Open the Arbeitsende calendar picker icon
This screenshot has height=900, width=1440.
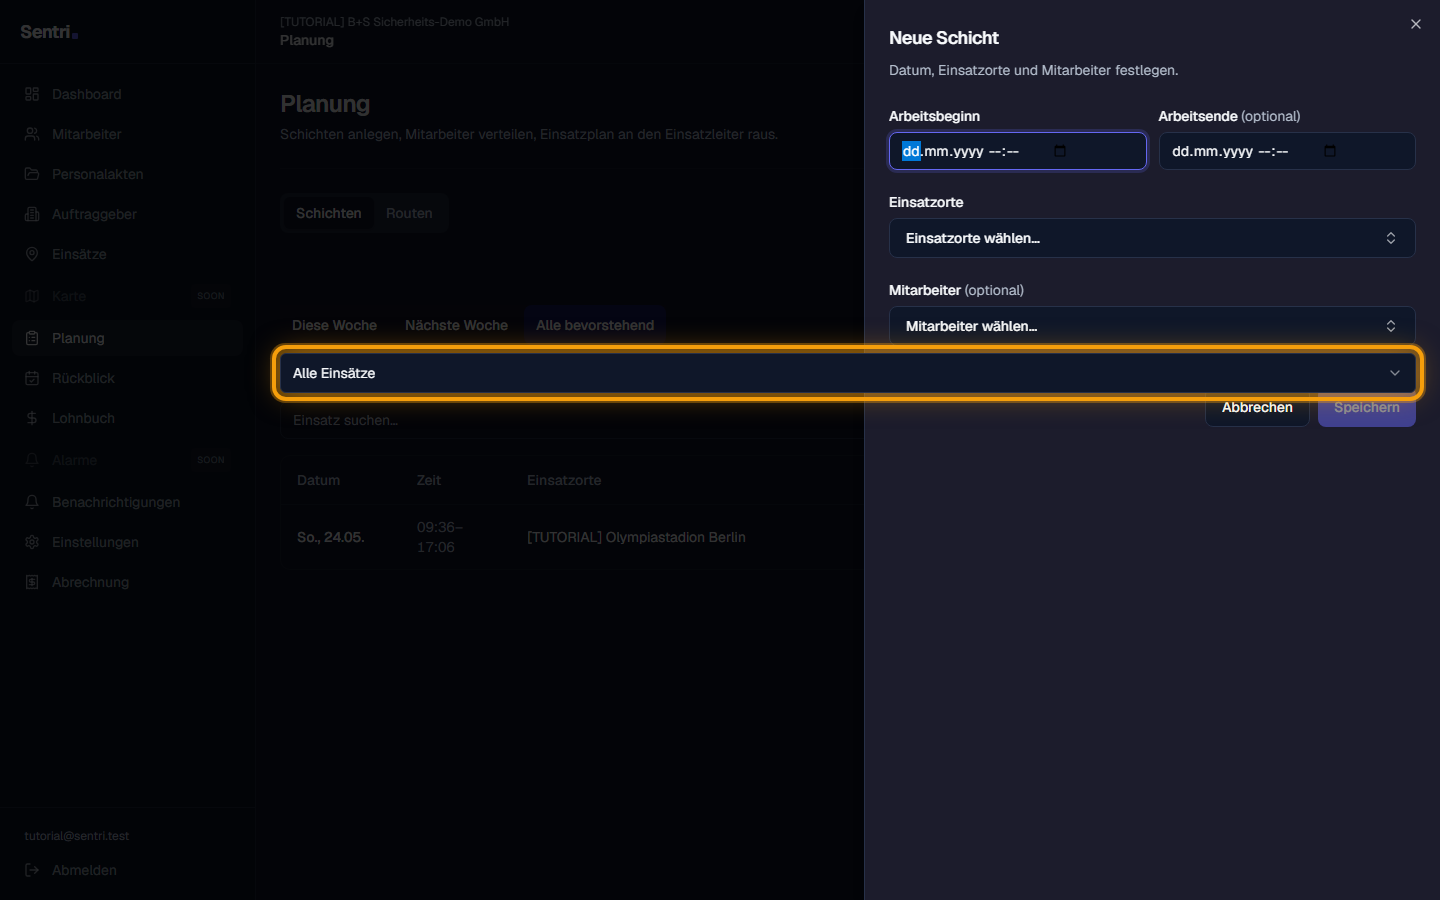click(x=1330, y=151)
